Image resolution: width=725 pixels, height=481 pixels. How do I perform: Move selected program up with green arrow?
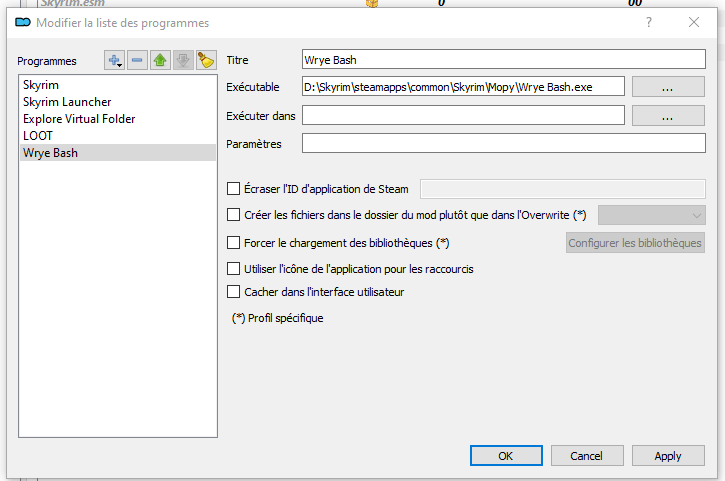tap(160, 60)
